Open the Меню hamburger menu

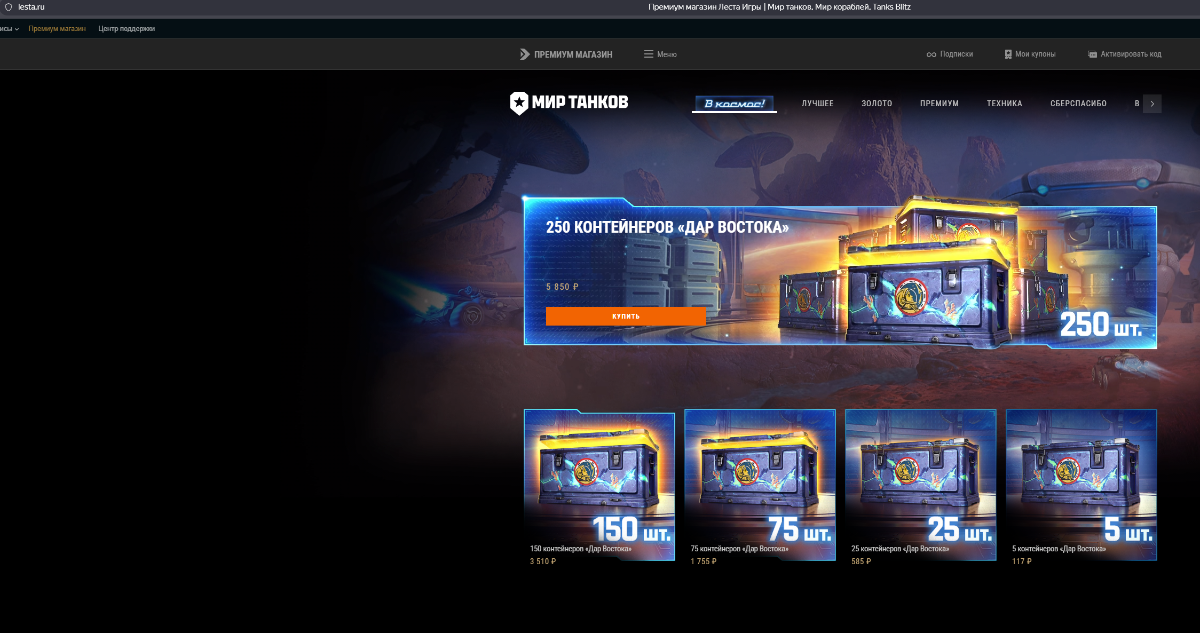pyautogui.click(x=660, y=54)
